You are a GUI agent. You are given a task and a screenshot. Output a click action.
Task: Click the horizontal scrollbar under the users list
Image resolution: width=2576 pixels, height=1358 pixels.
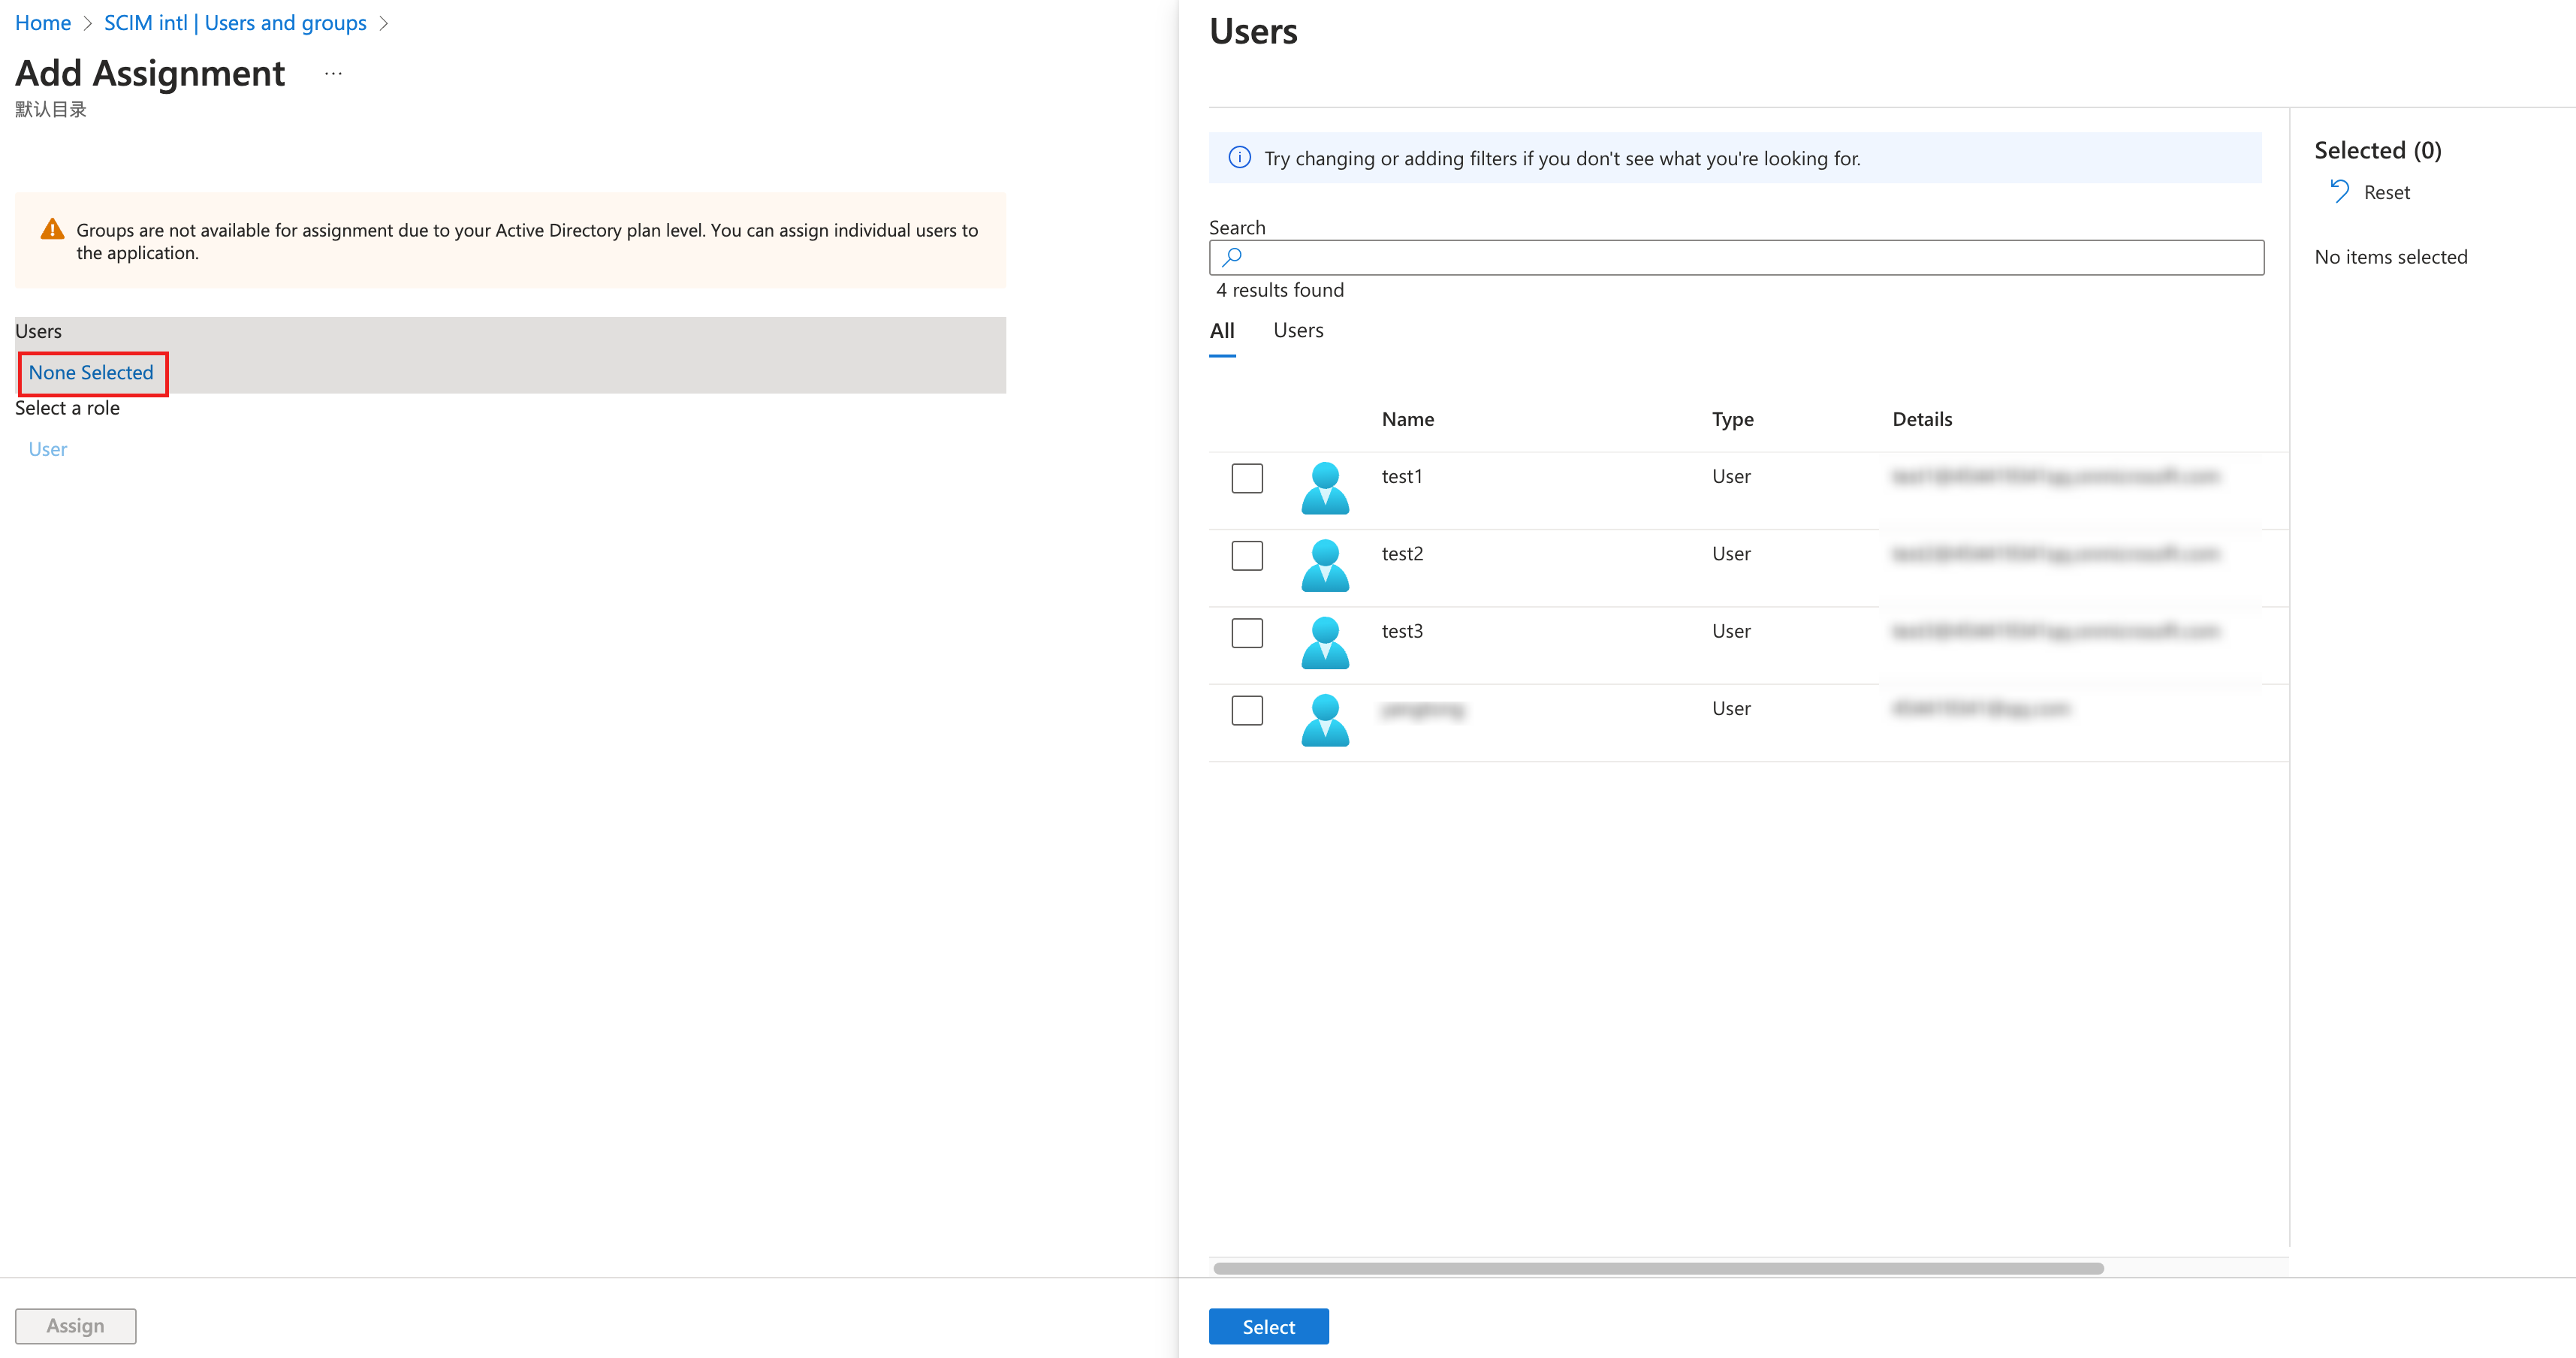[x=1658, y=1268]
